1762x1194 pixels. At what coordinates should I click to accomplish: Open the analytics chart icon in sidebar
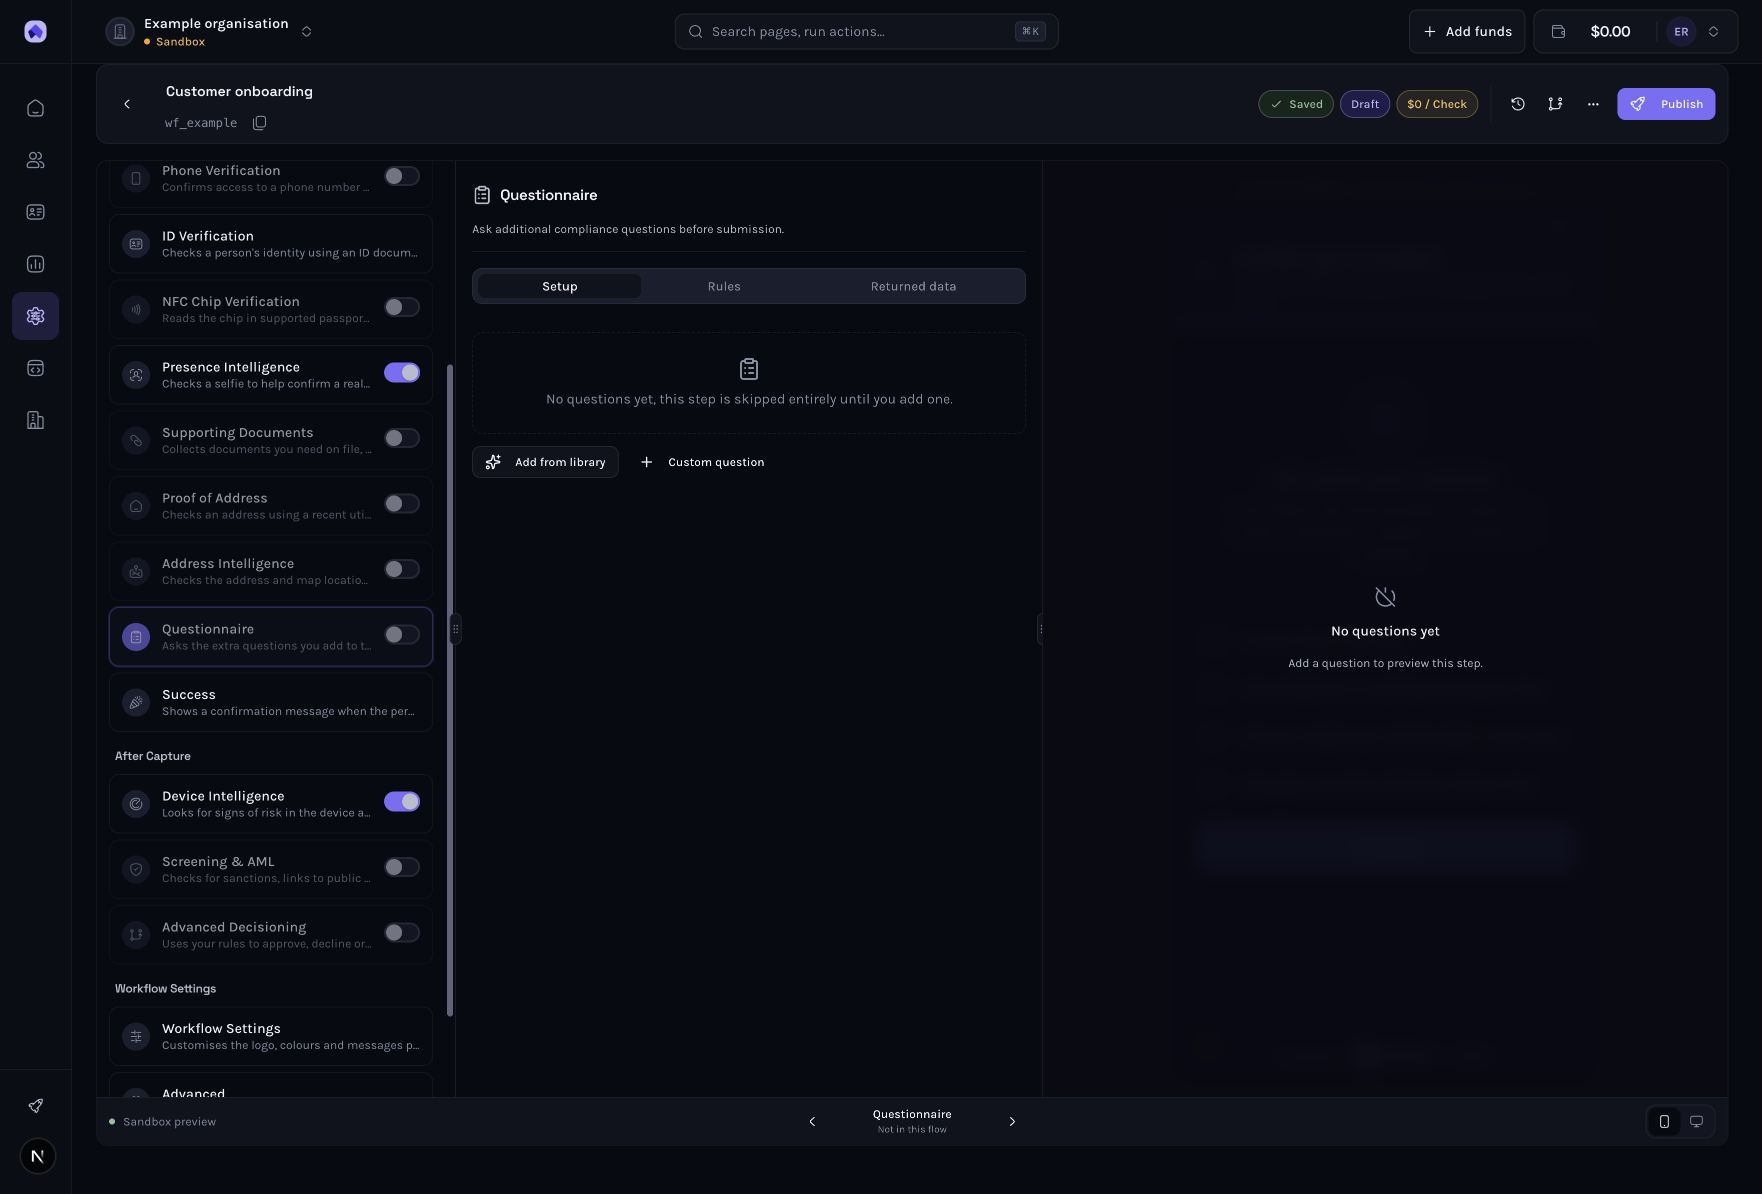[x=35, y=264]
